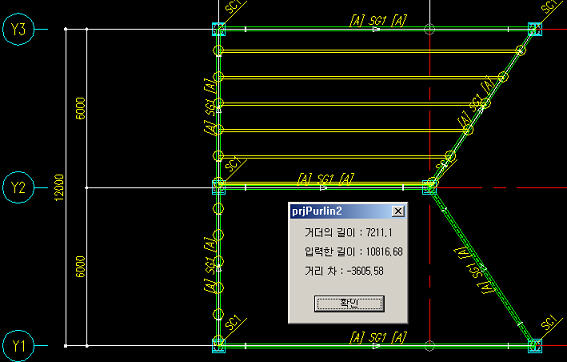Screen dimensions: 567x362
Task: Select the cyan column node at right end of Y3 beam
Action: 535,29
